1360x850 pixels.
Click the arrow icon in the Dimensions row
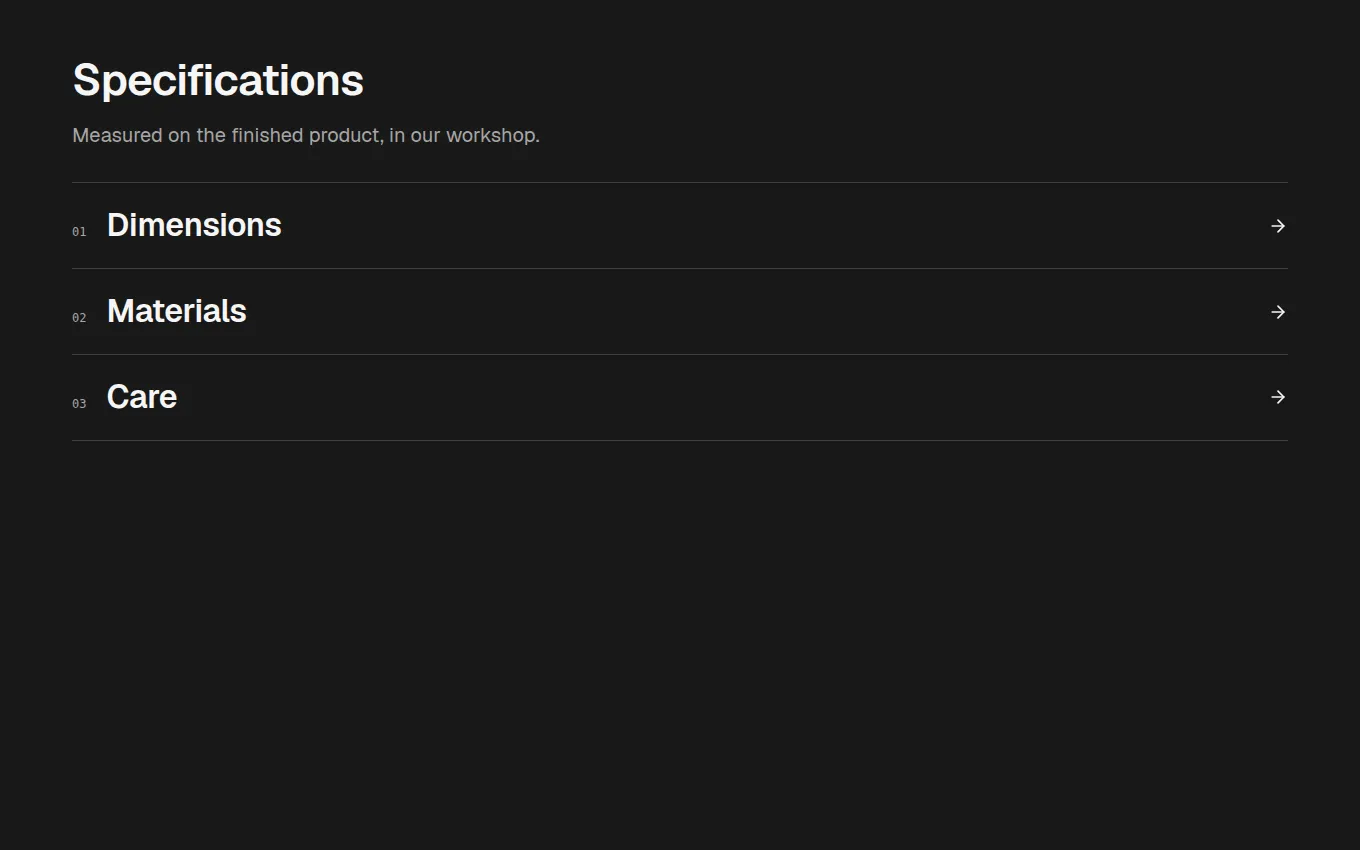click(1277, 226)
